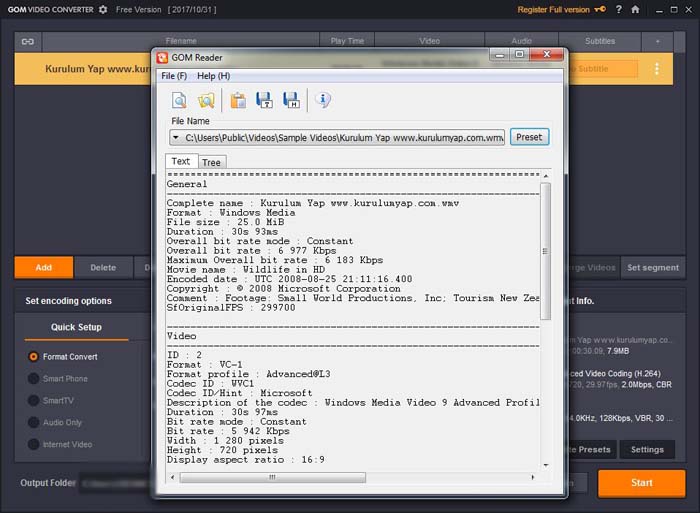Click the Subtitles column header
700x513 pixels.
(600, 41)
